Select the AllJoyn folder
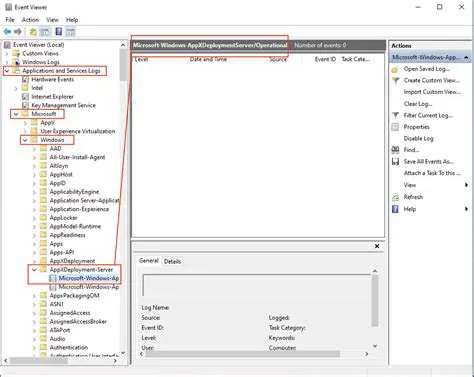This screenshot has height=377, width=474. point(59,166)
